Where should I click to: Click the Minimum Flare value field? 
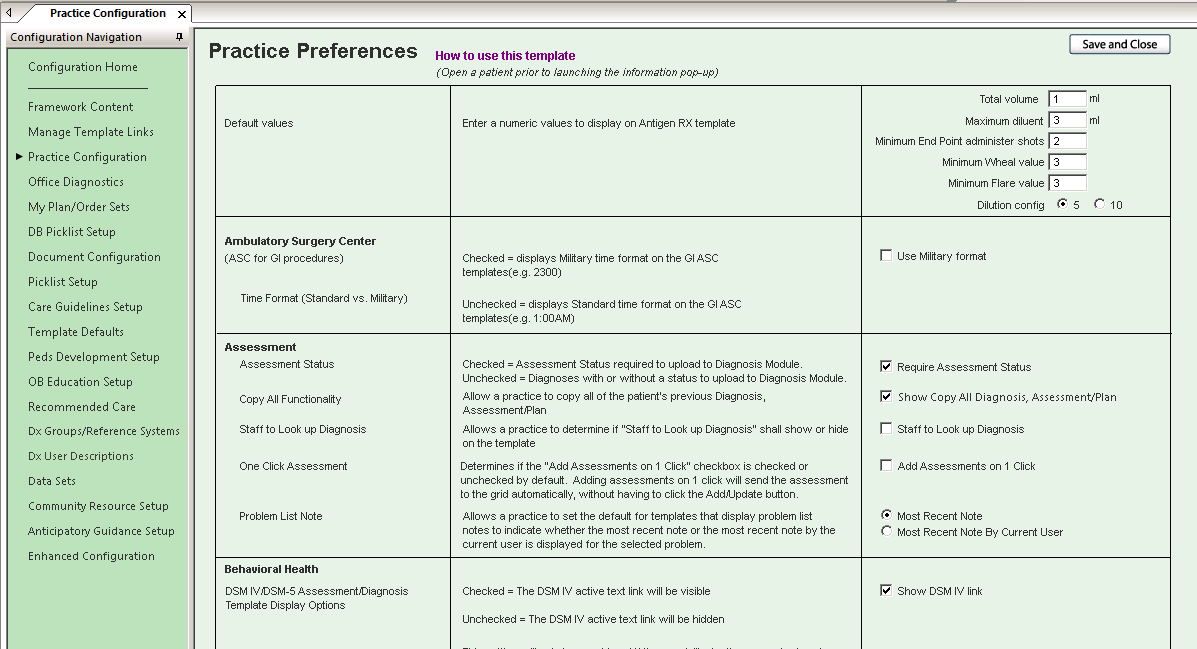pyautogui.click(x=1067, y=183)
